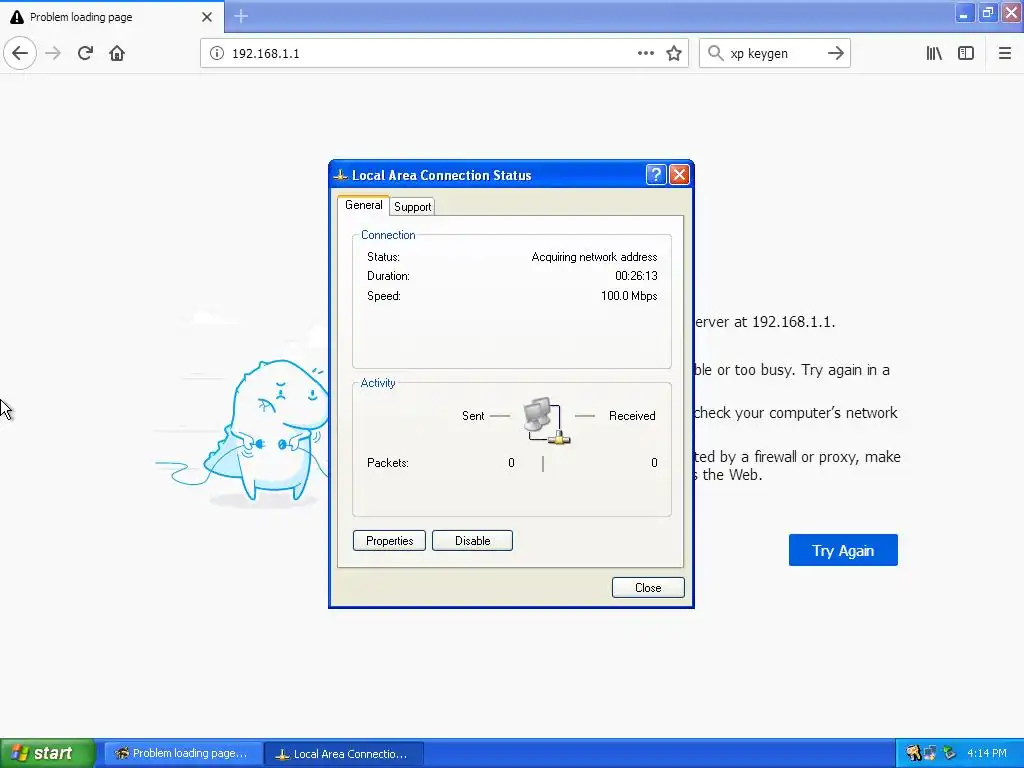The width and height of the screenshot is (1024, 768).
Task: Activate Local Area Connection taskbar button
Action: point(344,754)
